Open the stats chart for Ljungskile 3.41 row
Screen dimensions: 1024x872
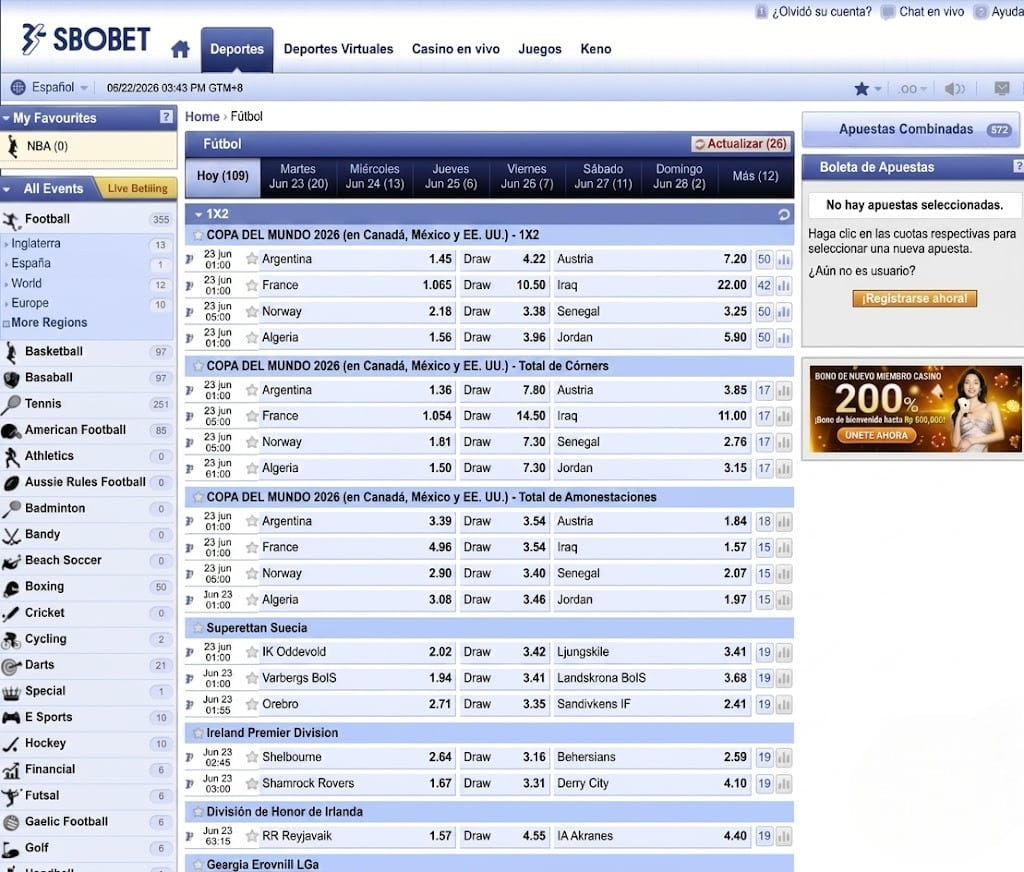(x=784, y=653)
